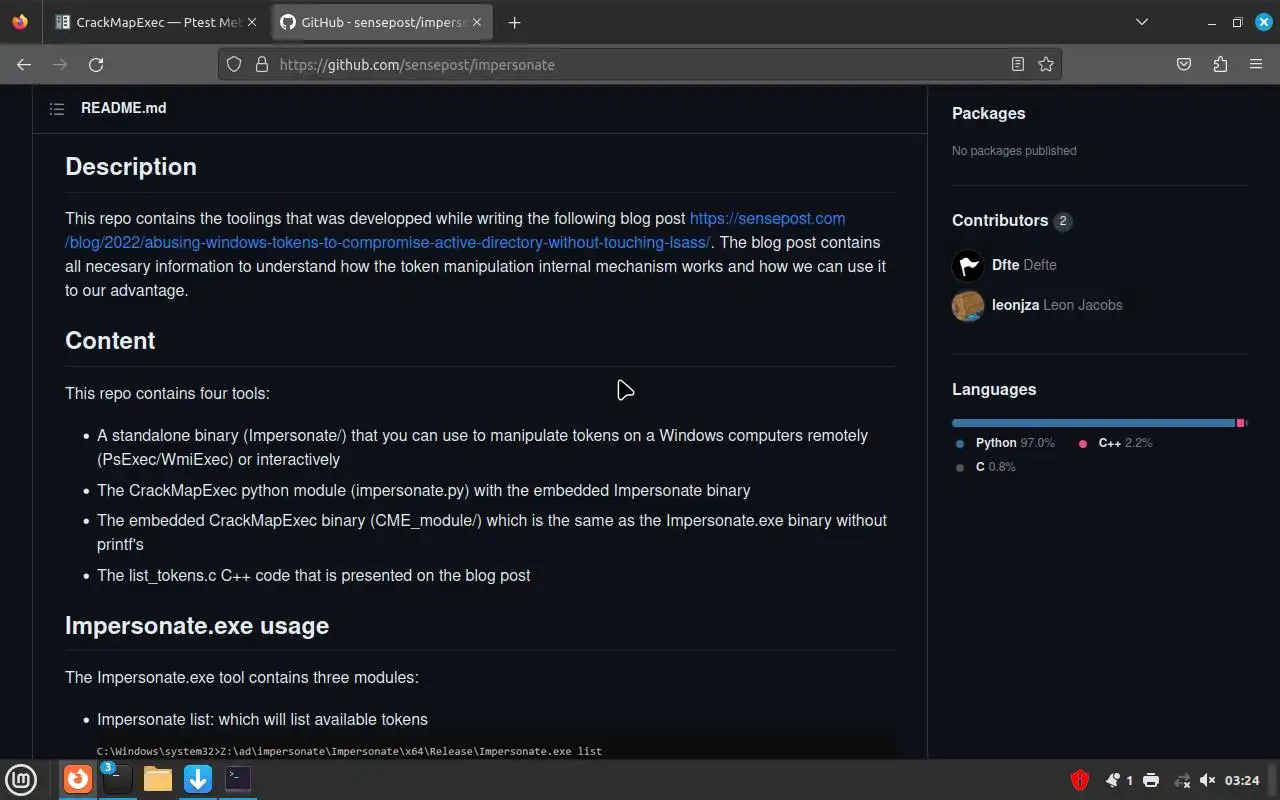This screenshot has height=800, width=1280.
Task: Open the Firefox hamburger application menu
Action: coord(1256,64)
